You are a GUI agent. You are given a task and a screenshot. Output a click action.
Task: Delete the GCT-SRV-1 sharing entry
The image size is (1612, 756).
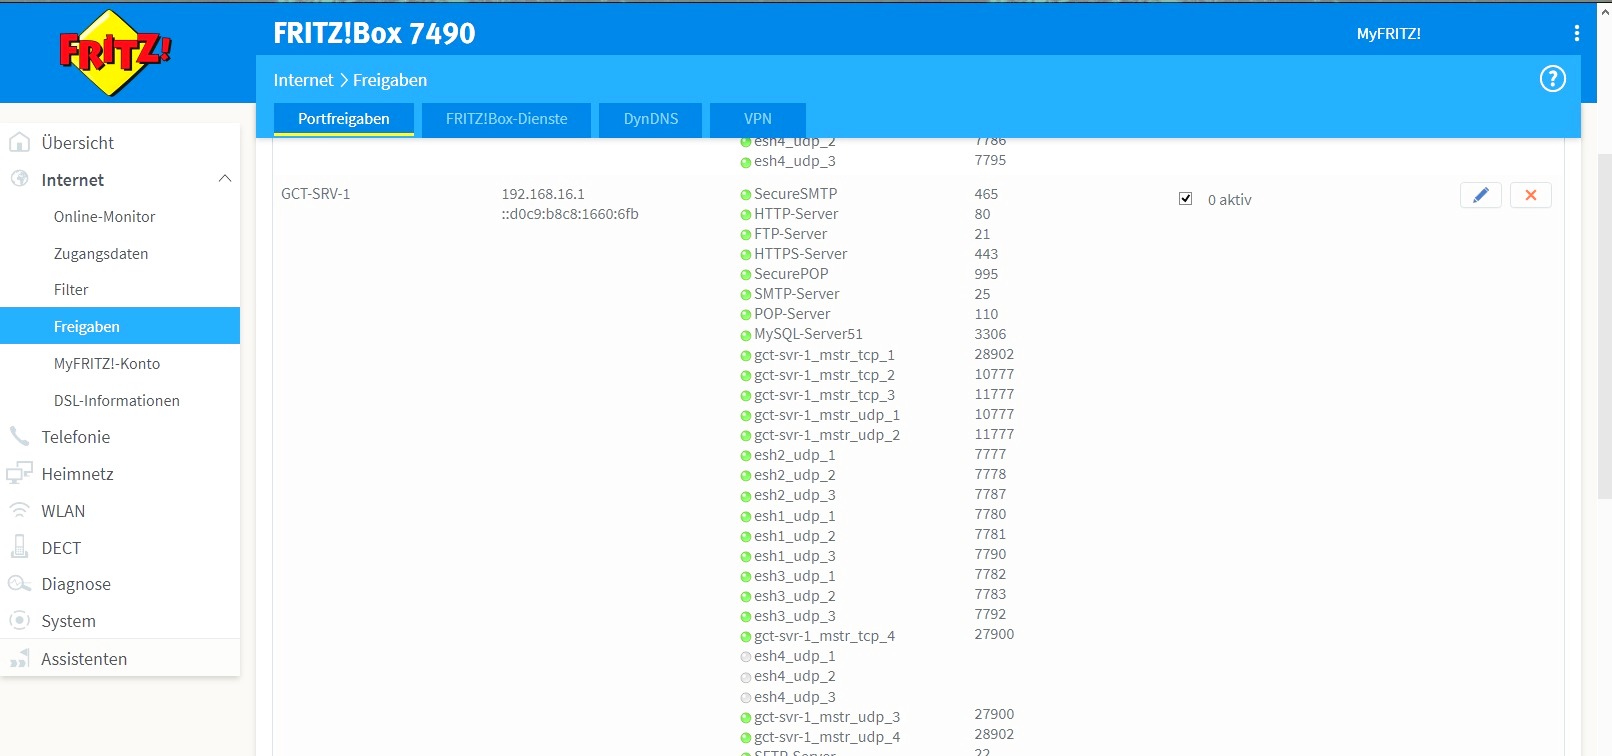[1531, 195]
